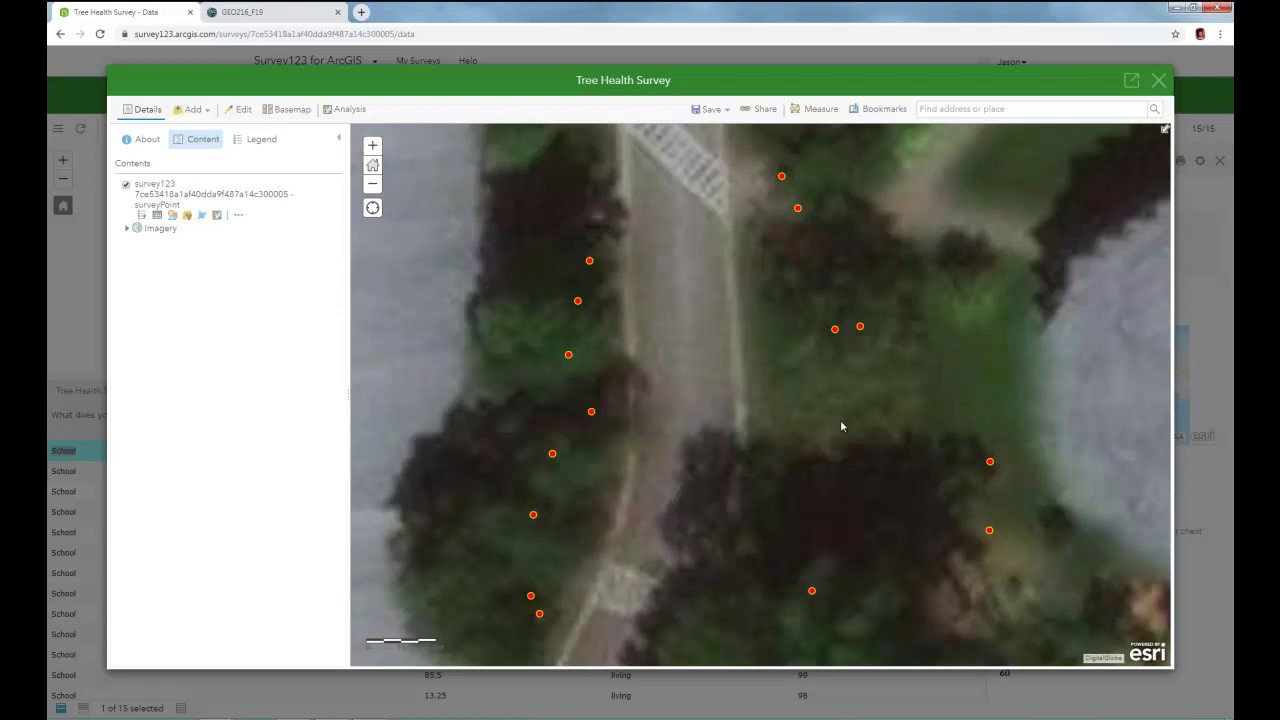Open the Chrome three-dot menu
1280x720 pixels.
coord(1220,34)
